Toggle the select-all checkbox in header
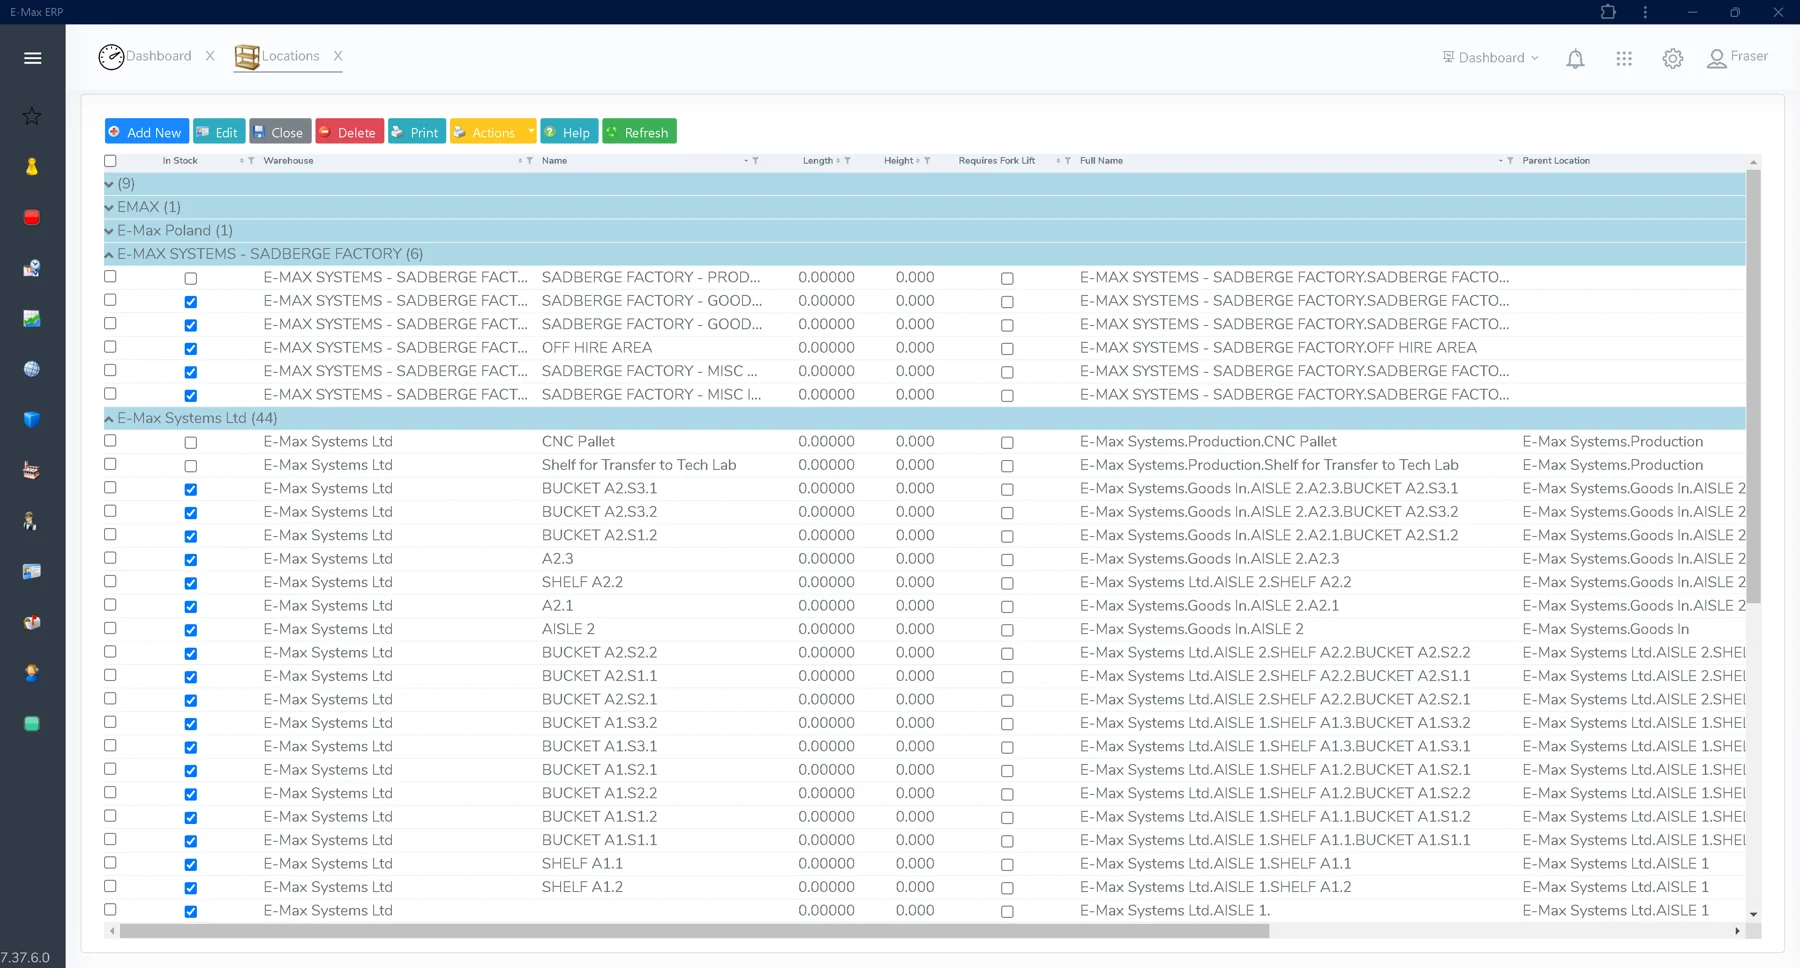Image resolution: width=1800 pixels, height=968 pixels. point(110,161)
